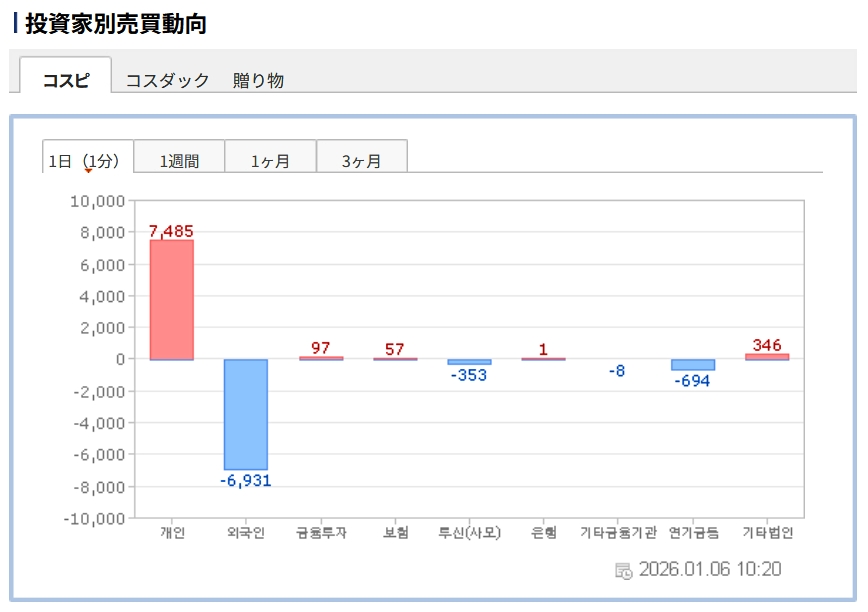
Task: Click the -8 value for 기타금융기관
Action: (617, 371)
